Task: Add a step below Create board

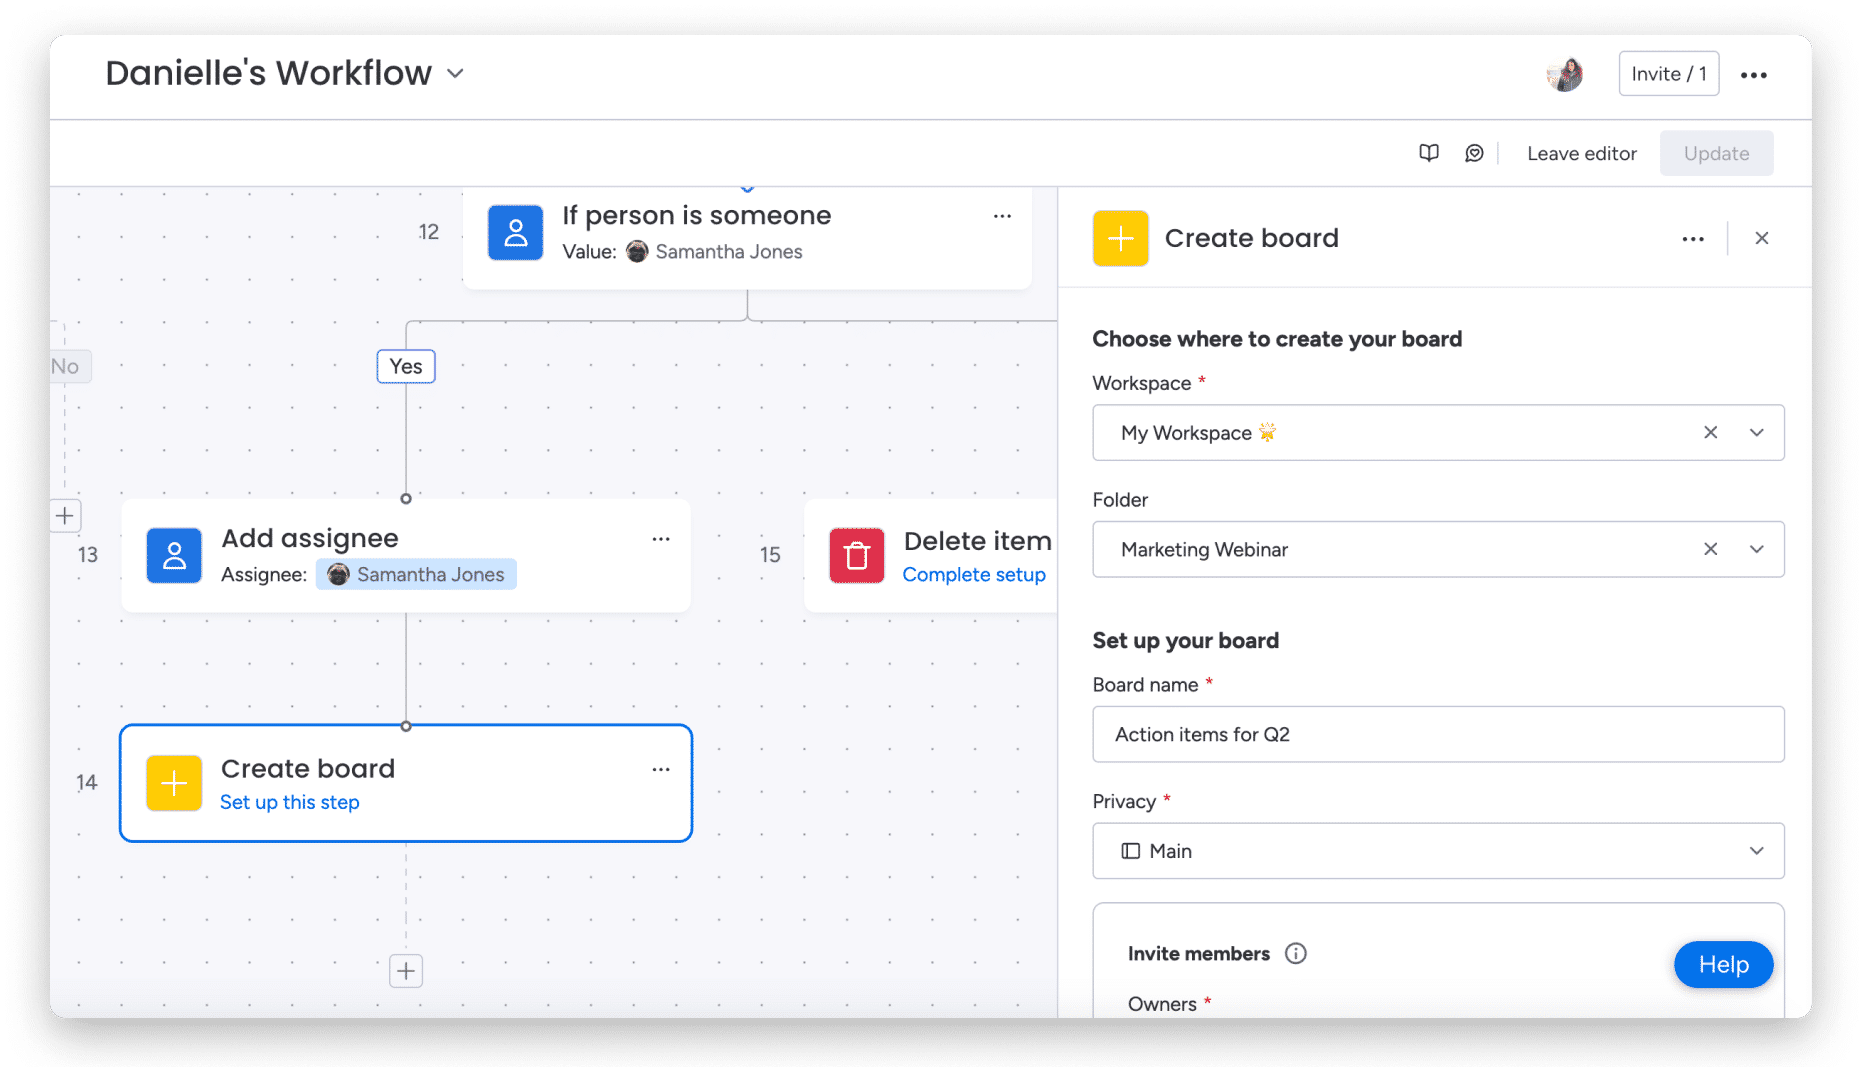Action: point(406,970)
